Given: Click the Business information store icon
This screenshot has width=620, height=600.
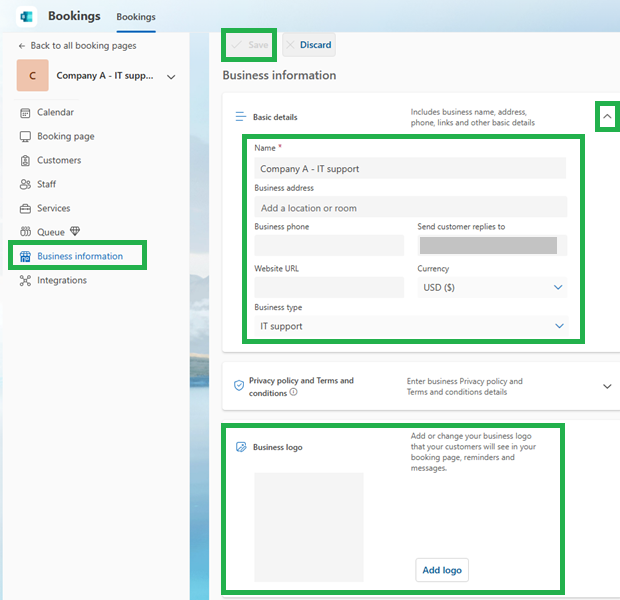Looking at the screenshot, I should (25, 257).
